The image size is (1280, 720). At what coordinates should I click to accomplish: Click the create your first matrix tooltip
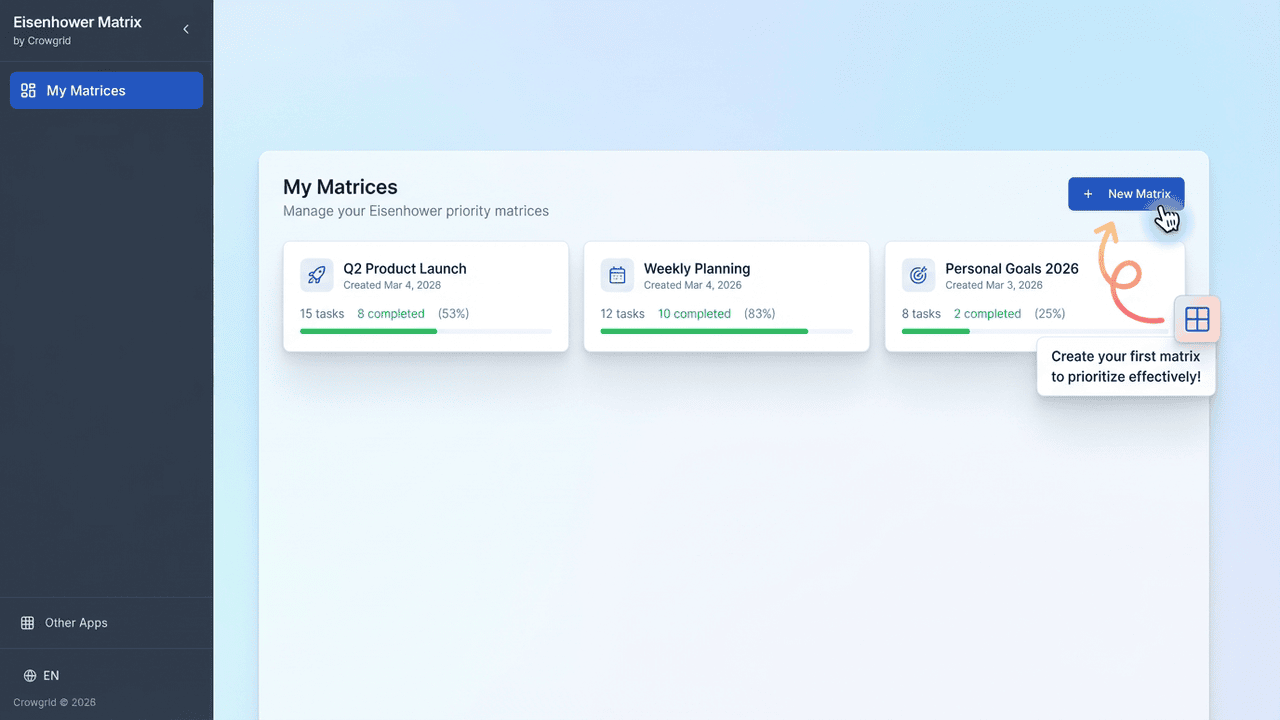click(x=1125, y=367)
